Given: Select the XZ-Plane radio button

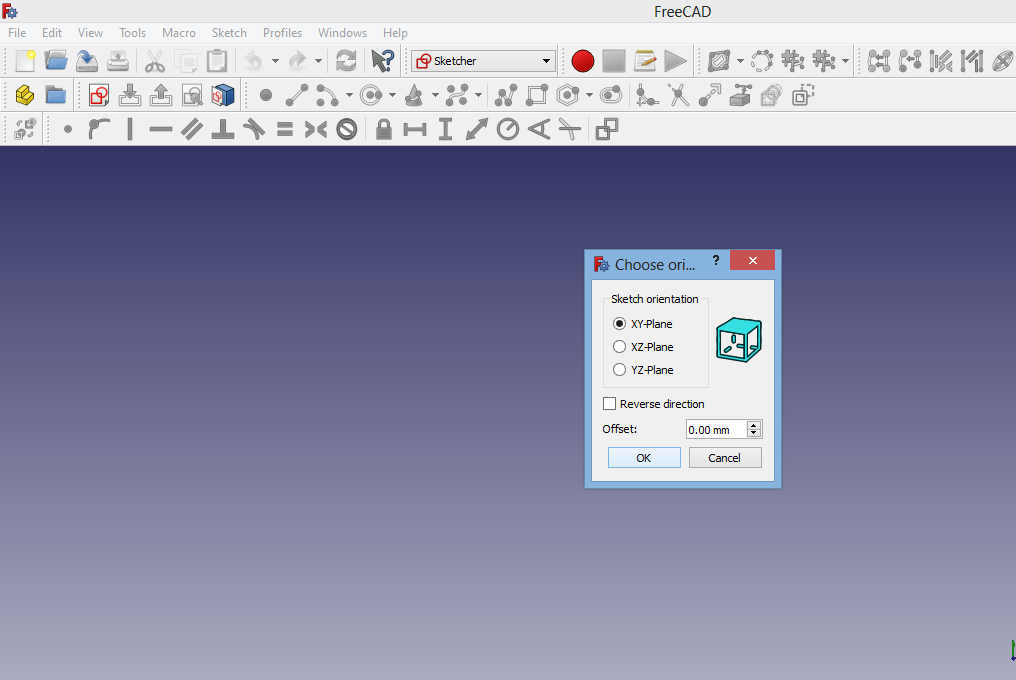Looking at the screenshot, I should [619, 347].
